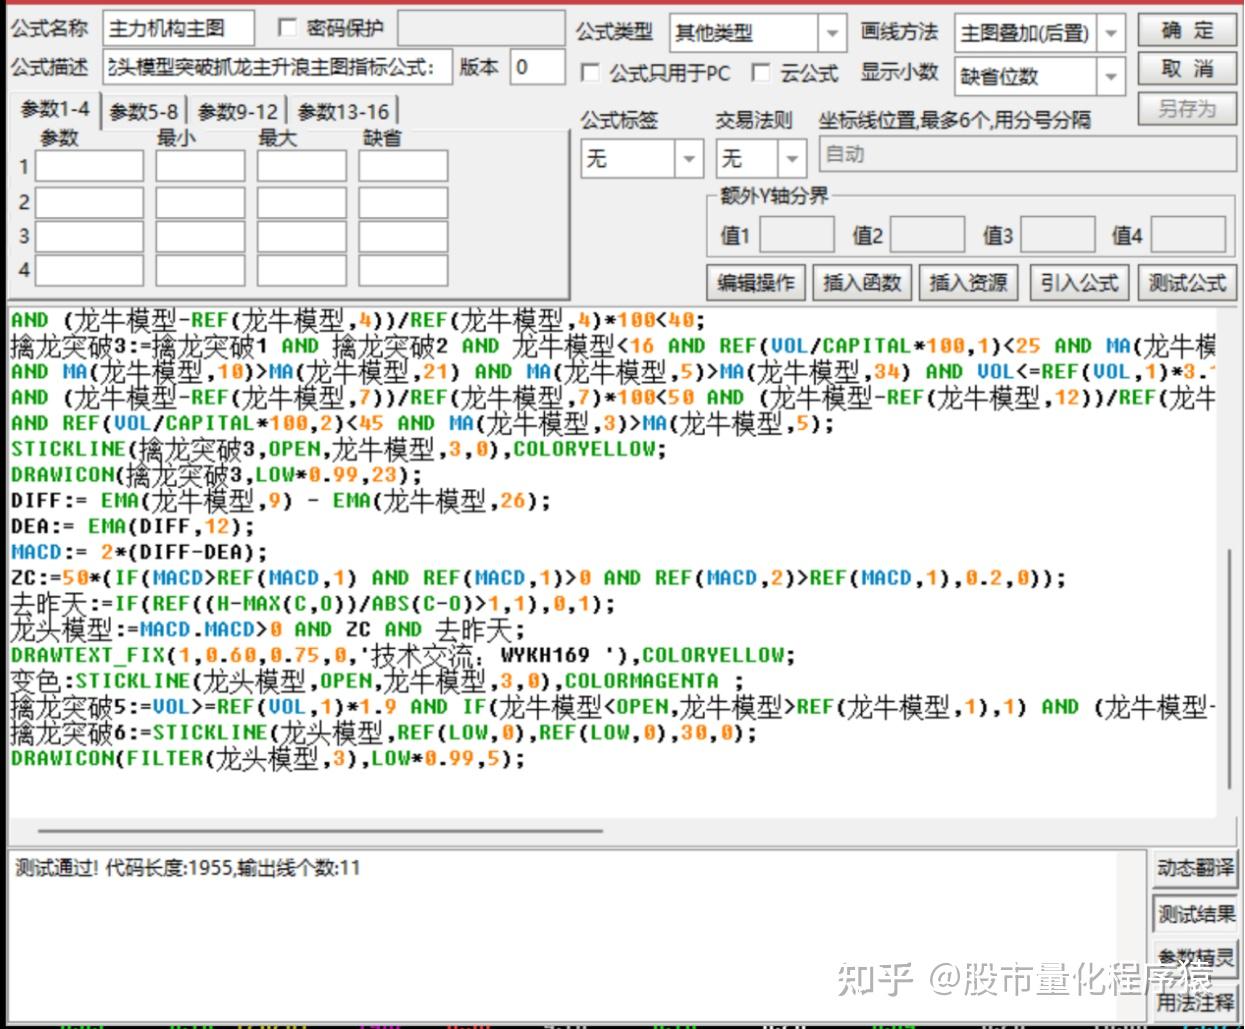Show the 测试结果 panel
1245x1029 pixels.
coord(1195,914)
